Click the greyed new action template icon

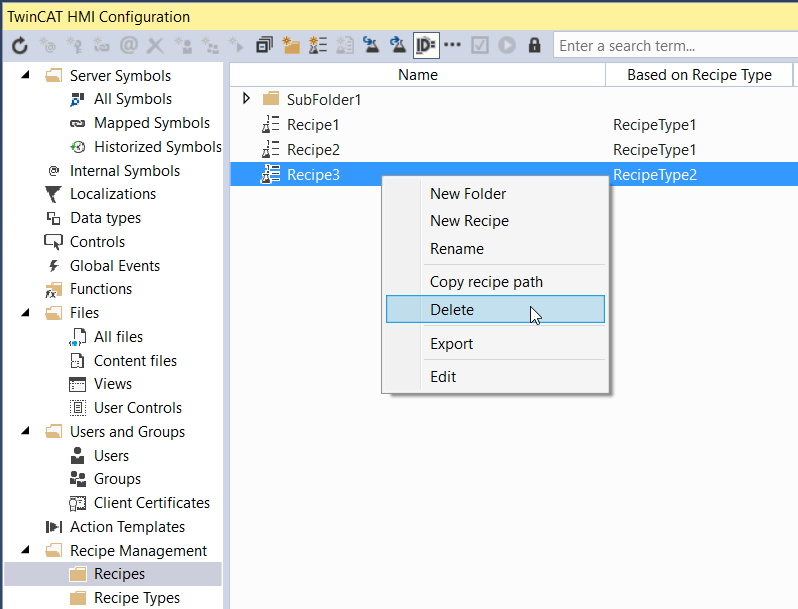(236, 46)
